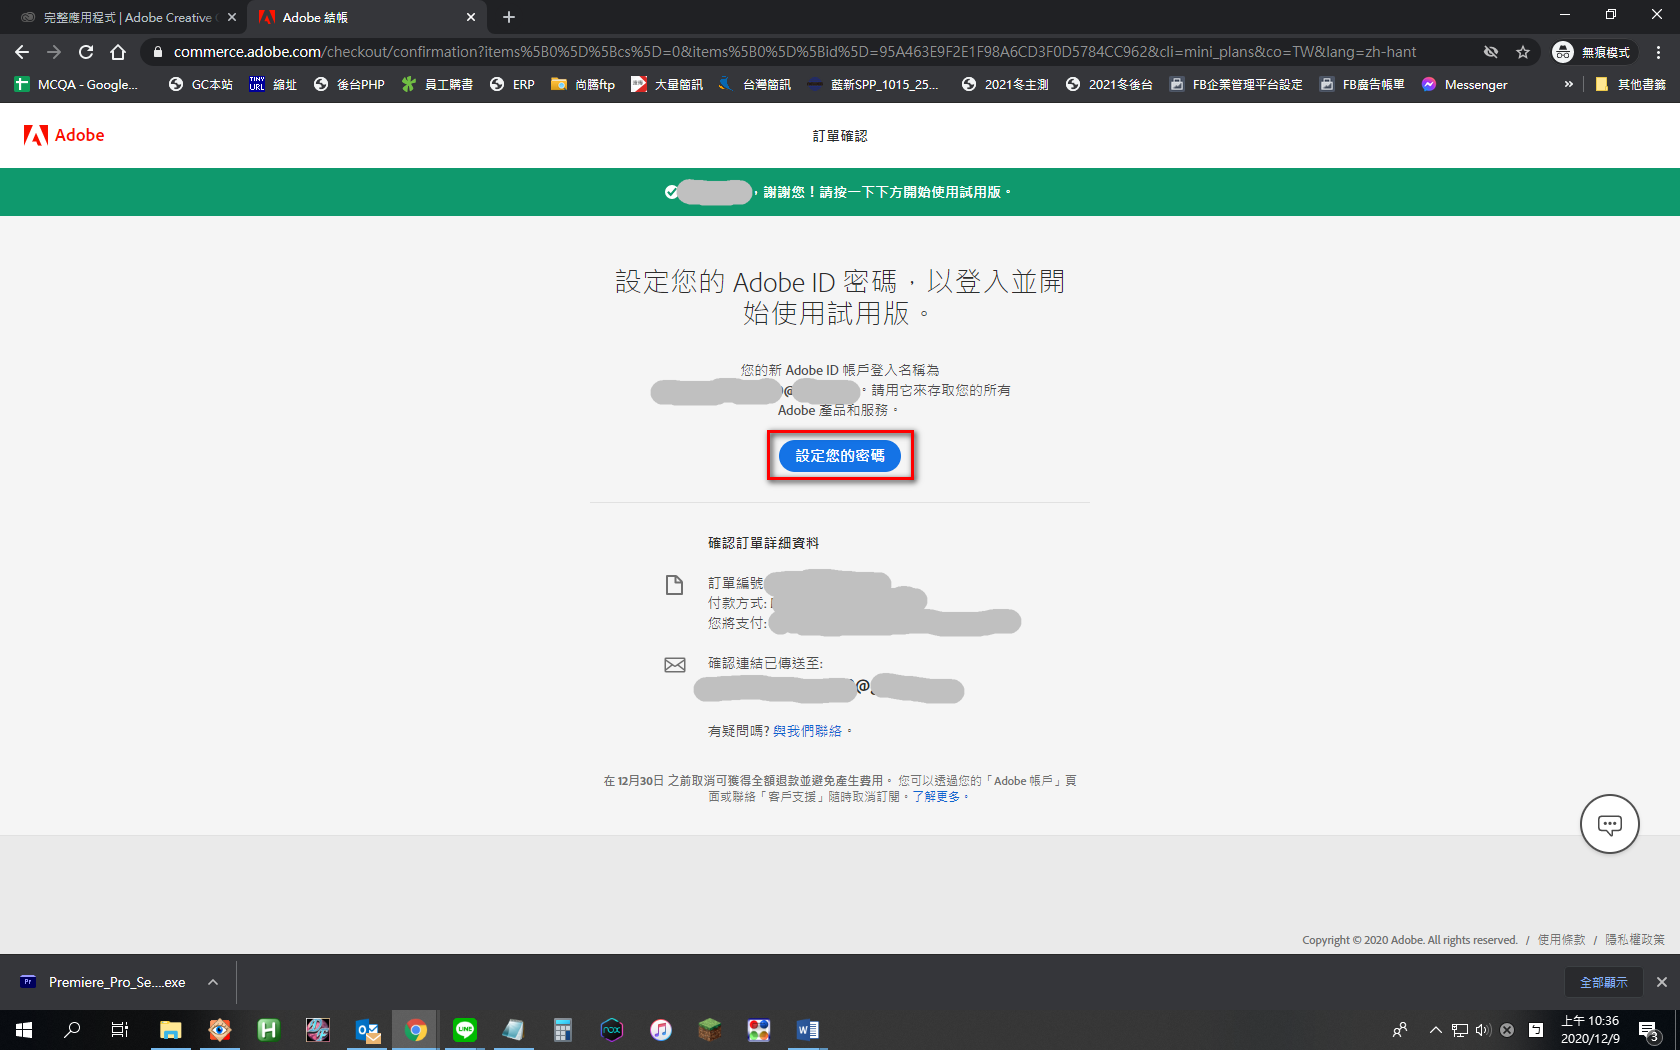Open a new browser tab

click(509, 17)
